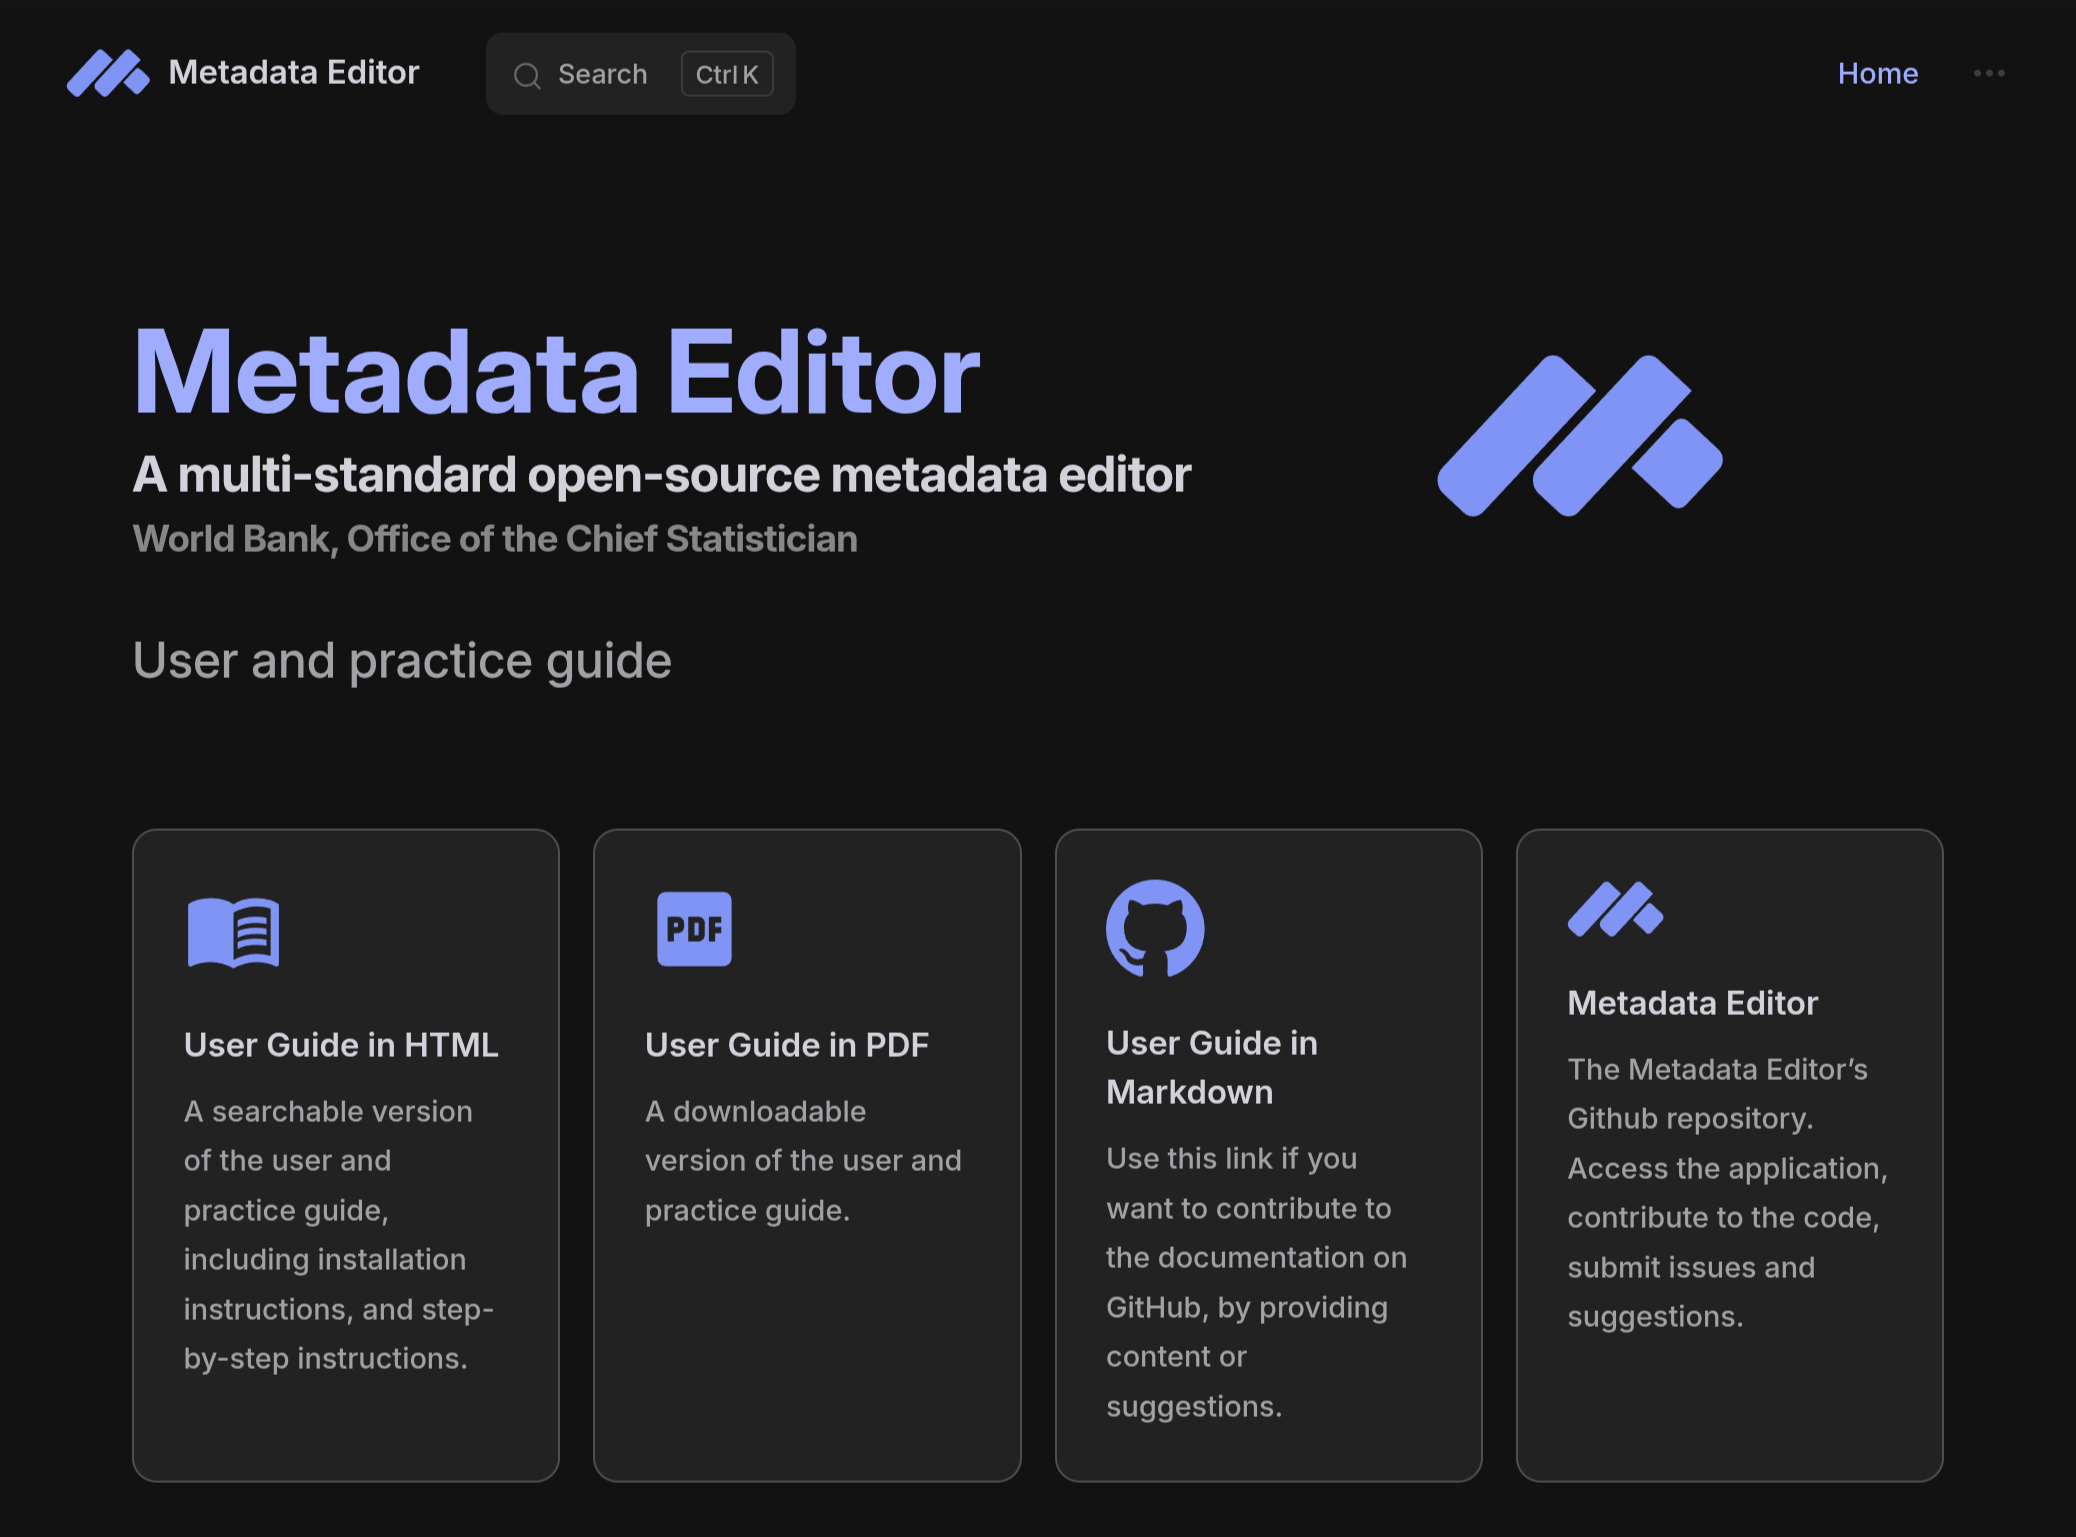Viewport: 2076px width, 1537px height.
Task: Focus the Search input box
Action: tap(602, 75)
